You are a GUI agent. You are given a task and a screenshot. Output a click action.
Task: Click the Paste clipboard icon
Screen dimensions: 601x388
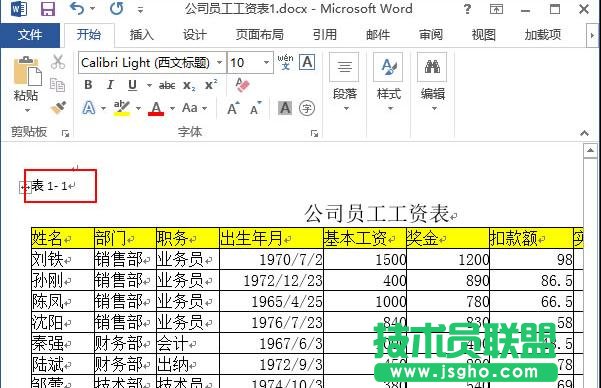tap(27, 71)
